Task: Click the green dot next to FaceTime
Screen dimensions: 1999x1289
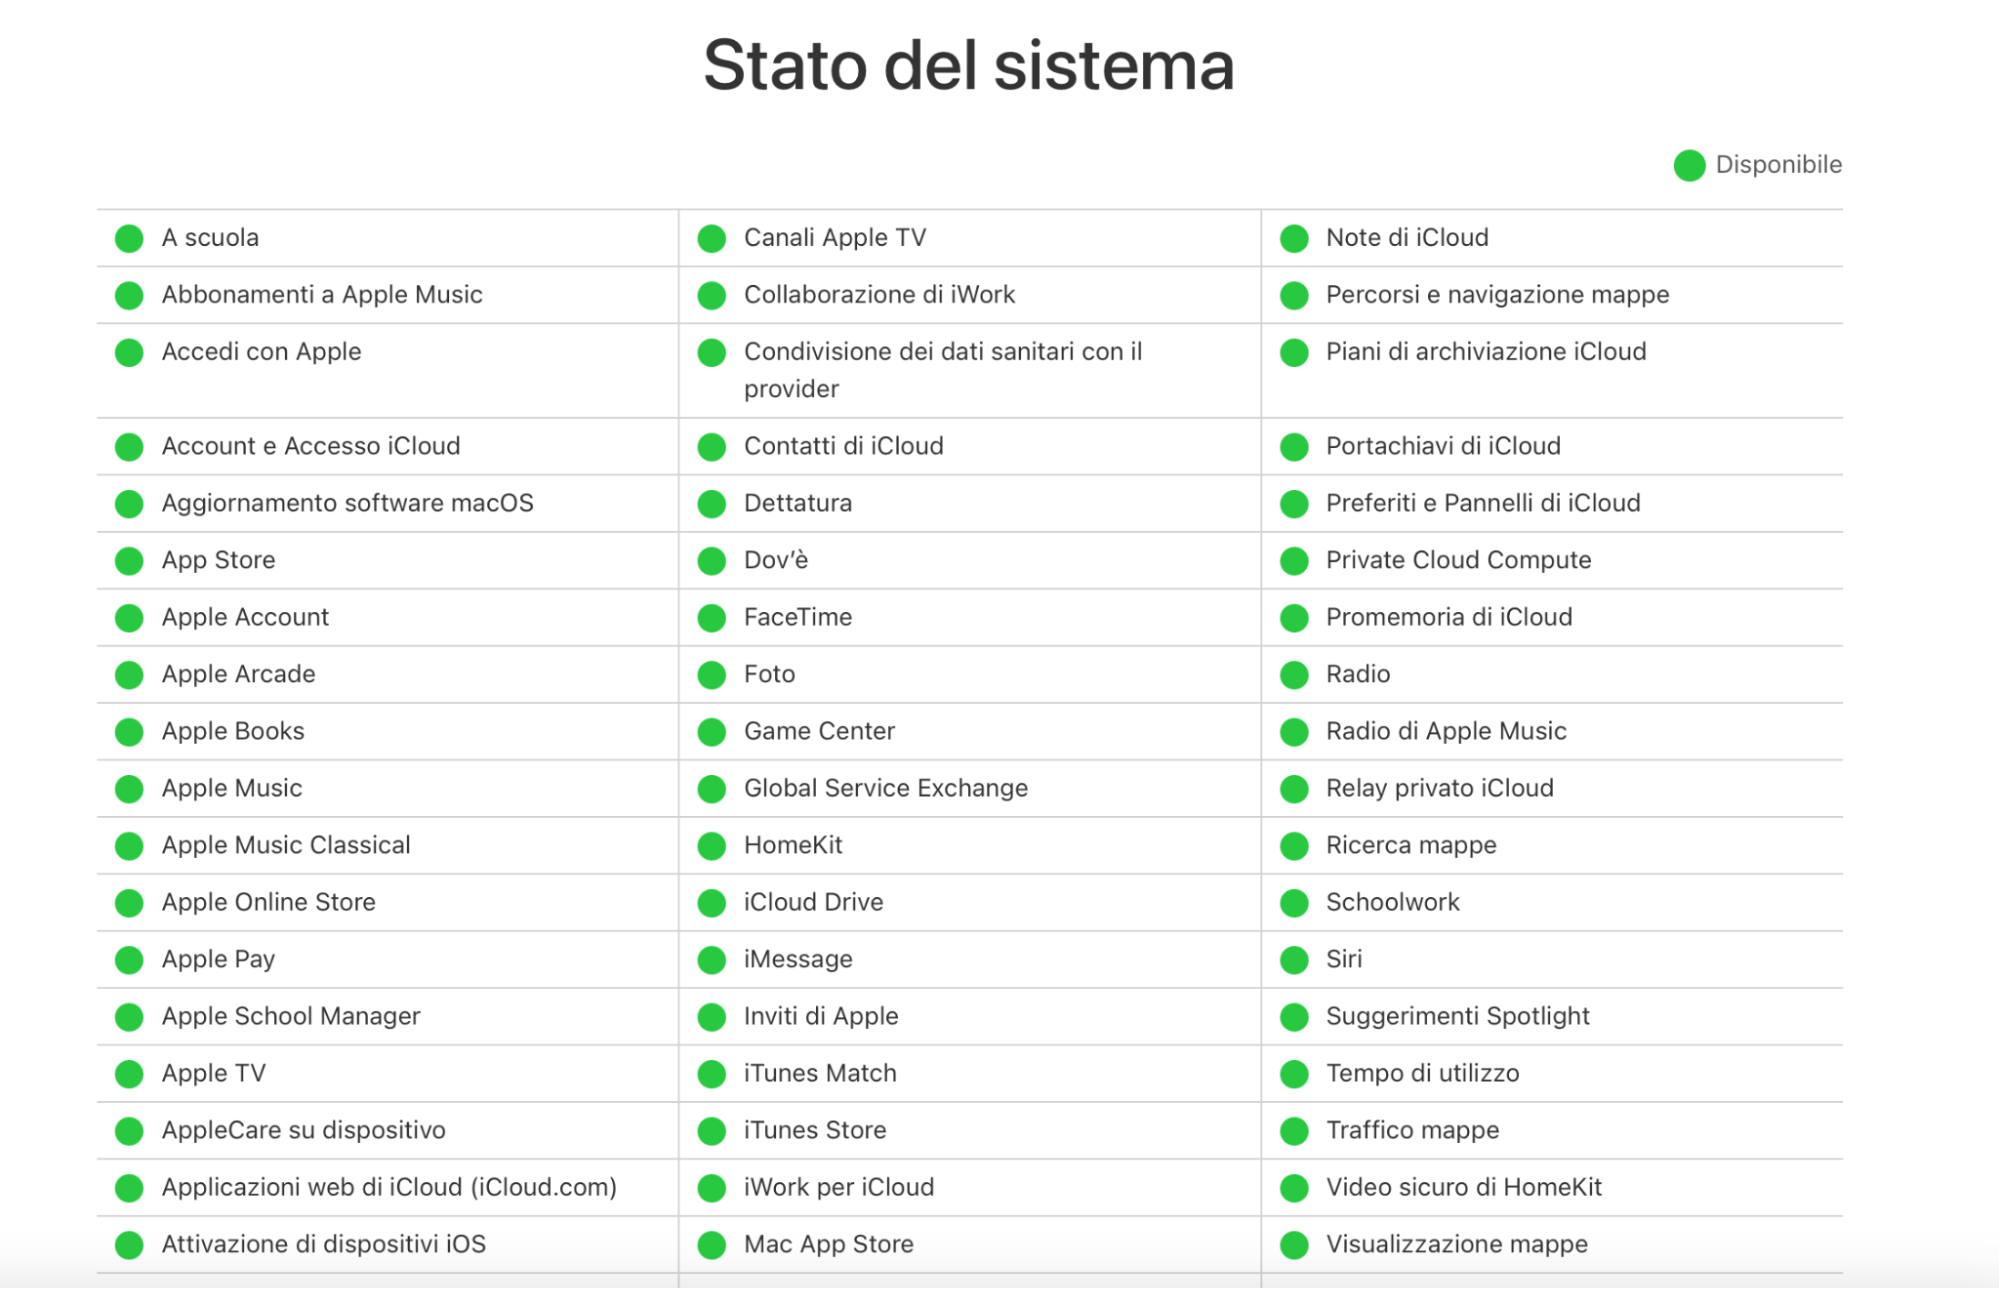Action: point(711,617)
